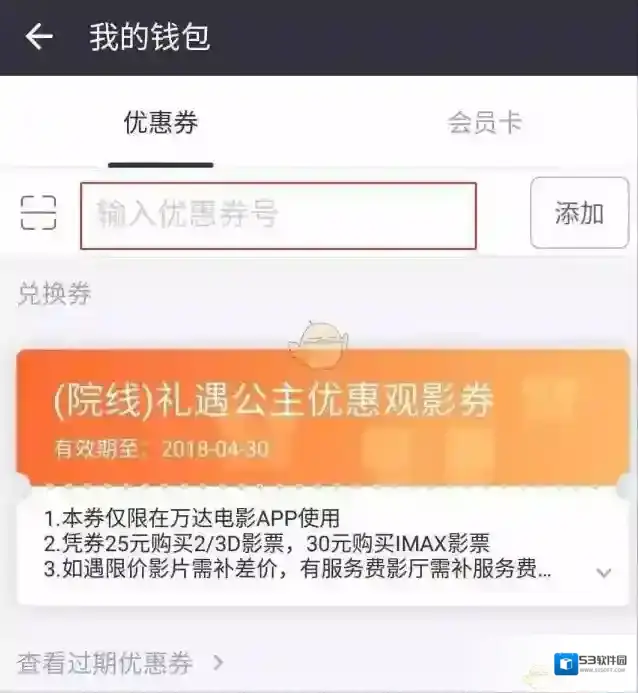Switch to the 会员卡 tab

click(485, 122)
